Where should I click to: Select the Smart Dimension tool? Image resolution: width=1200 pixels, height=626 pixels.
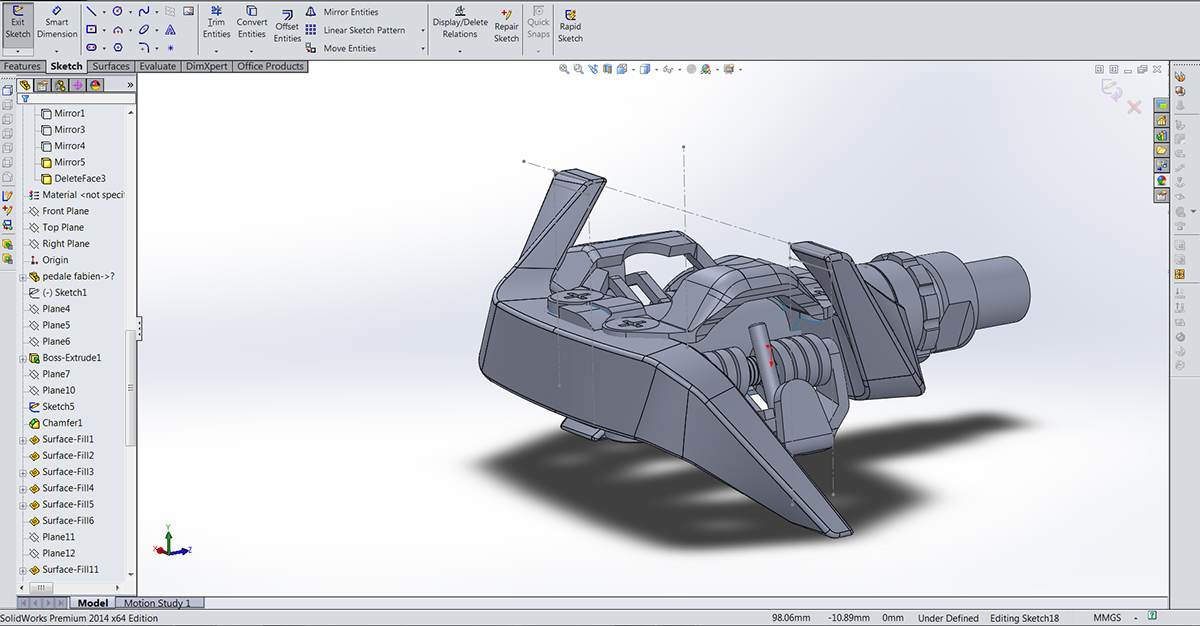(57, 23)
